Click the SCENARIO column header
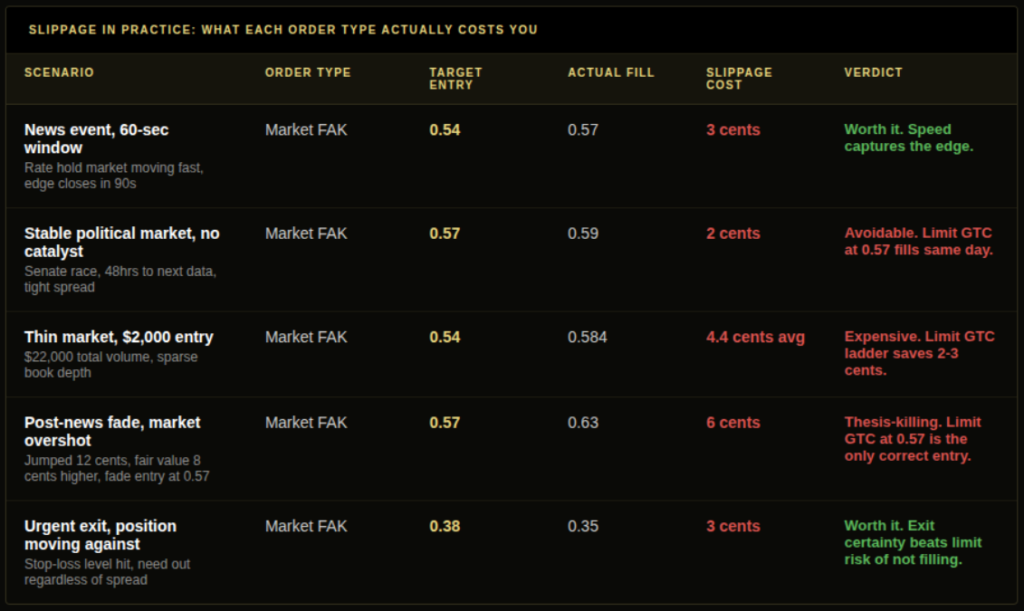Image resolution: width=1024 pixels, height=611 pixels. coord(59,72)
